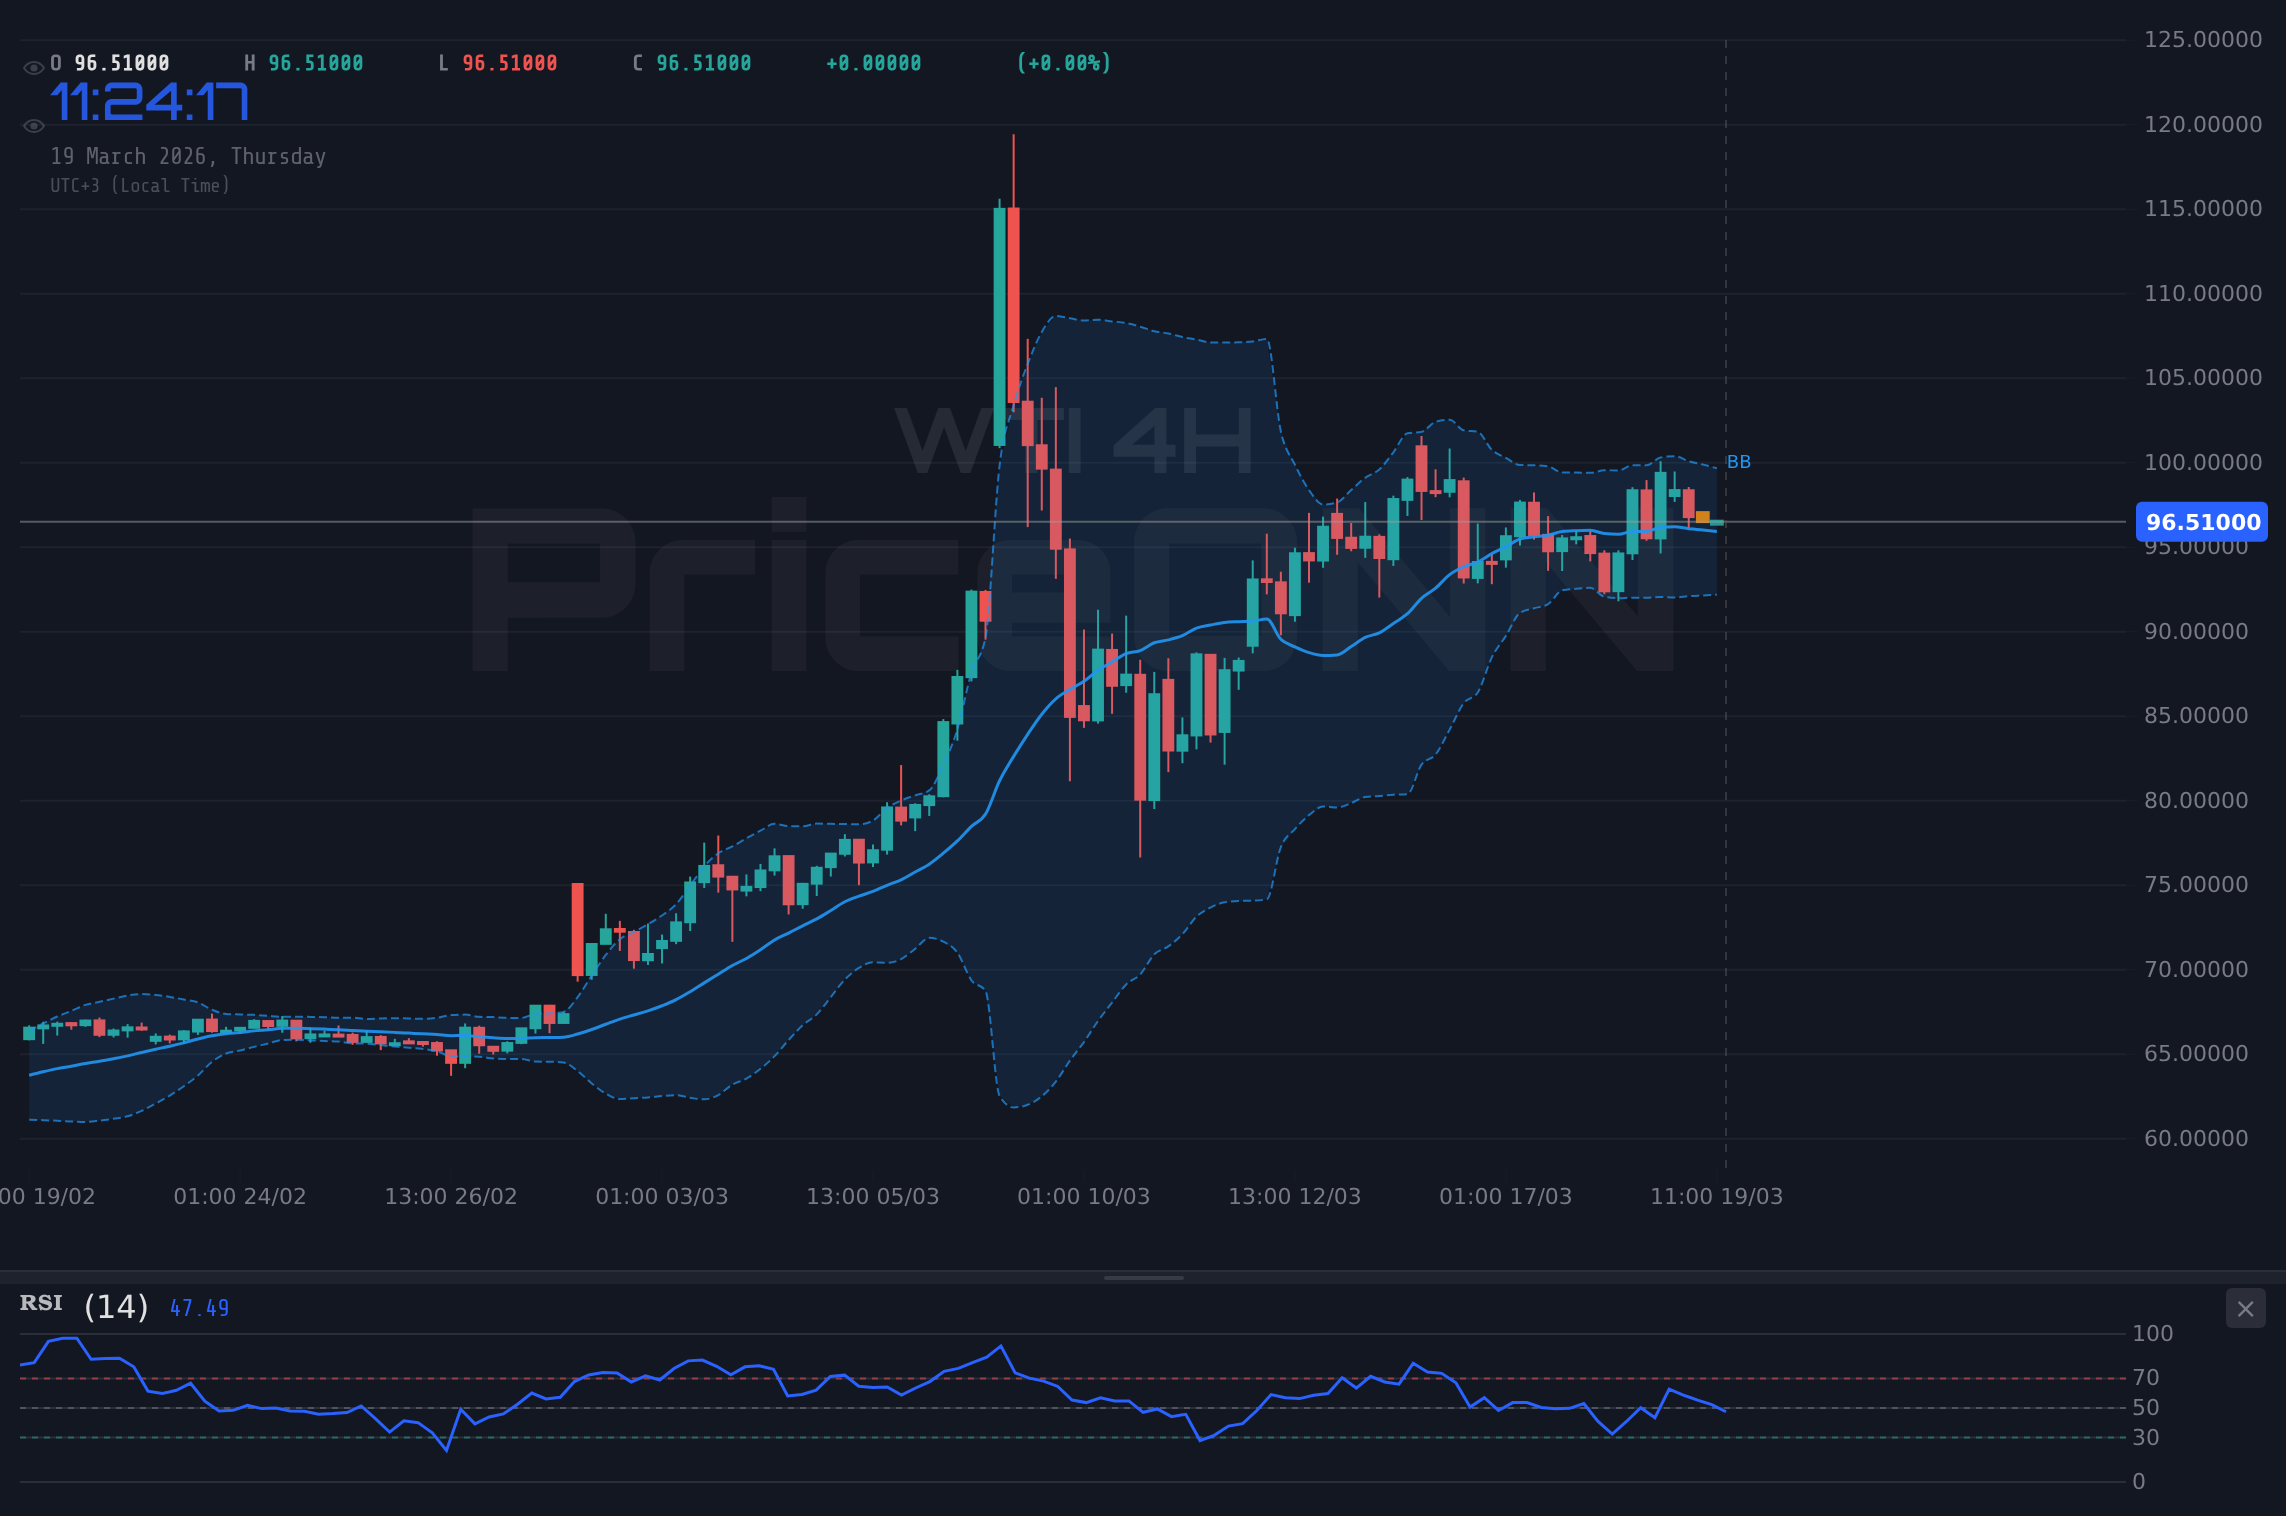Click the UTC+3 (Local Time) label
This screenshot has width=2286, height=1516.
click(x=140, y=186)
